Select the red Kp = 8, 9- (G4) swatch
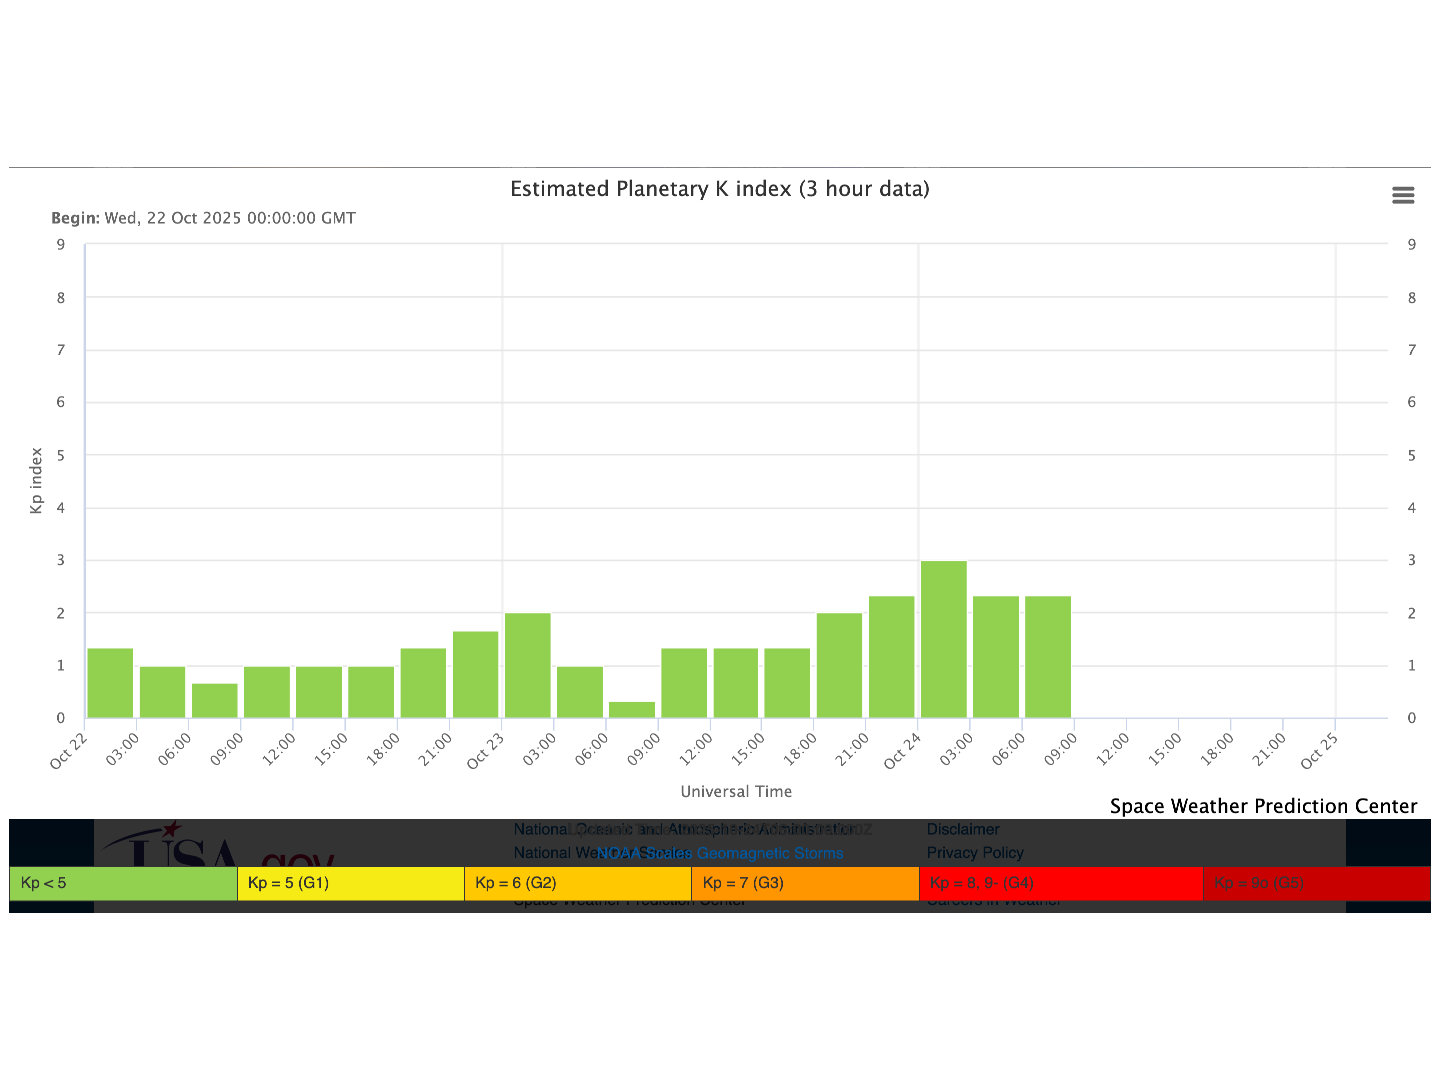1440x1080 pixels. tap(1060, 883)
